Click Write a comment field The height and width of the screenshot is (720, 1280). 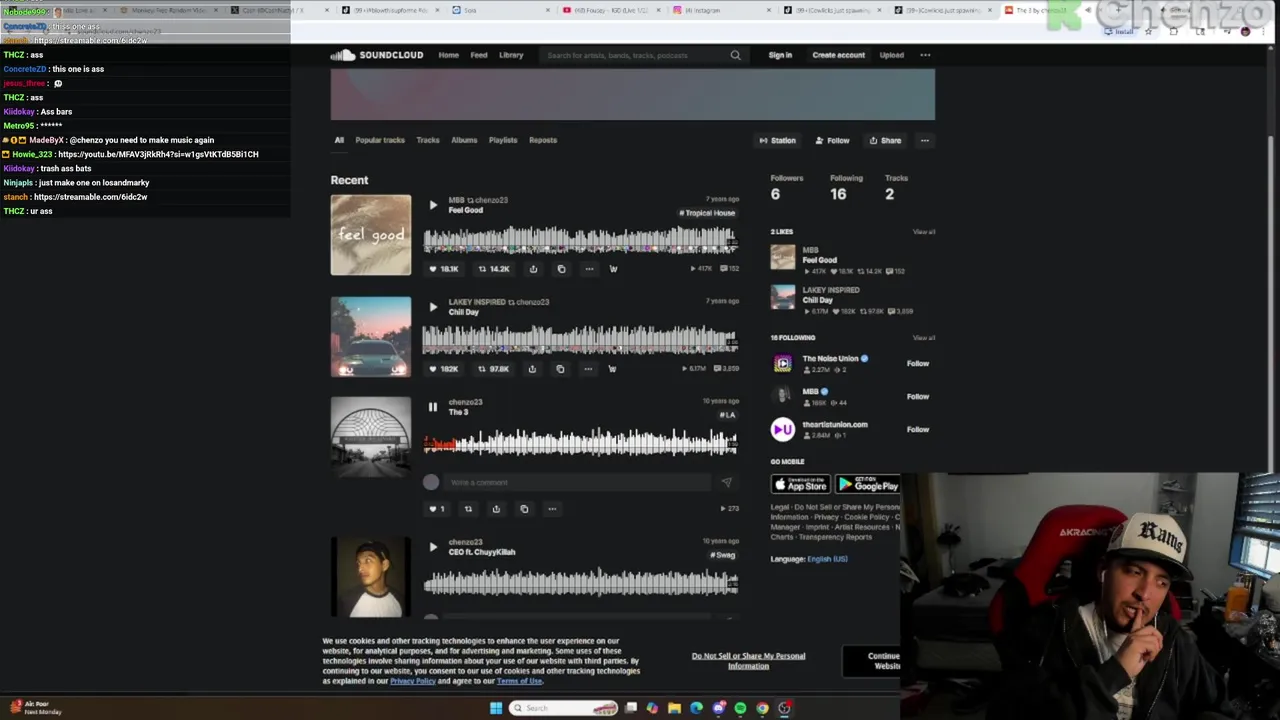[x=579, y=482]
